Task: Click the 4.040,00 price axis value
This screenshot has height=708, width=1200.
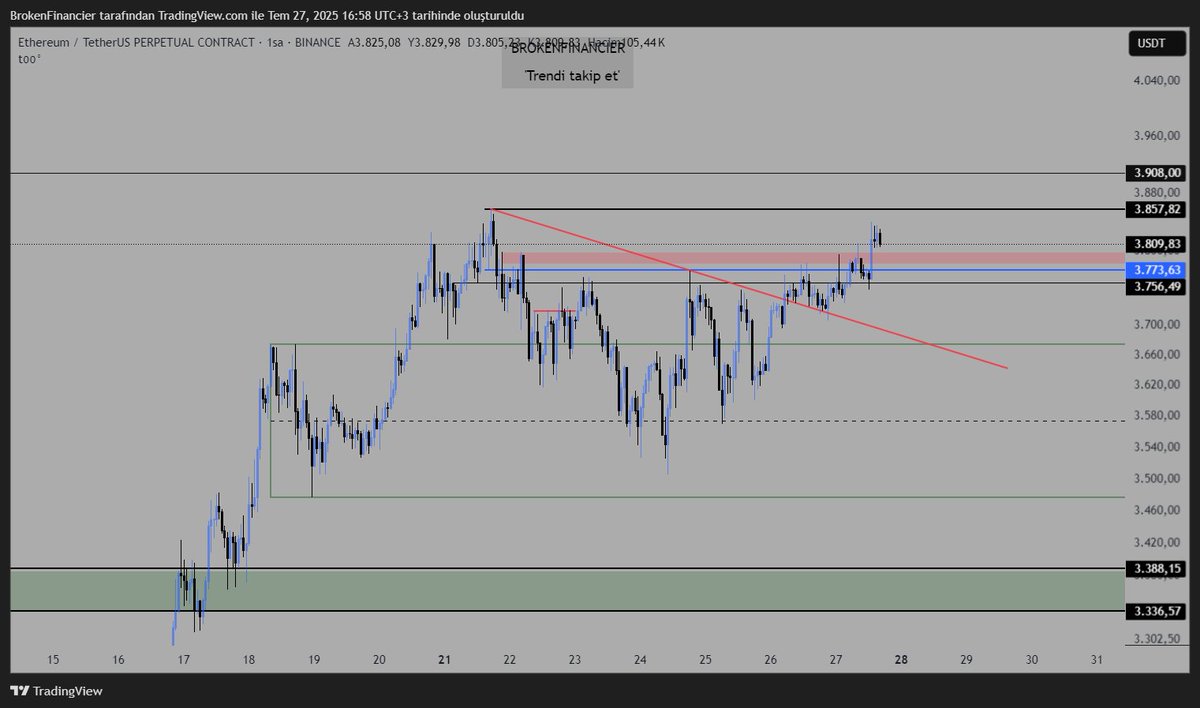Action: click(x=1158, y=80)
